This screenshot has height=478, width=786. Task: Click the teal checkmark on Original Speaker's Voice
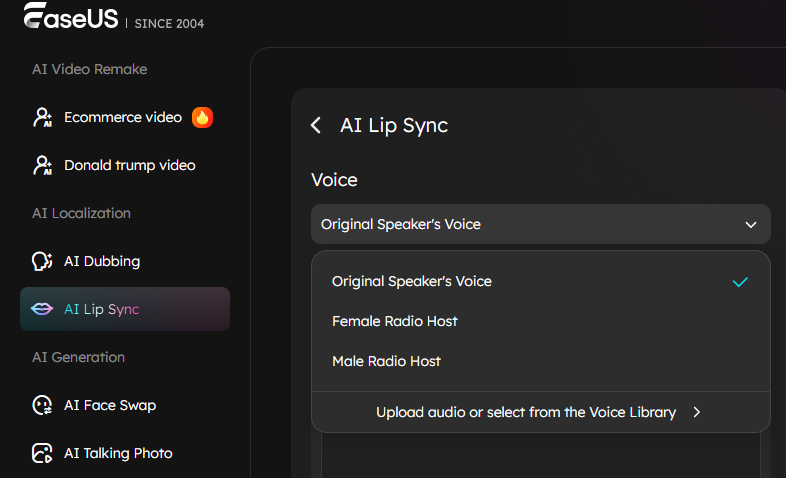[x=740, y=282]
